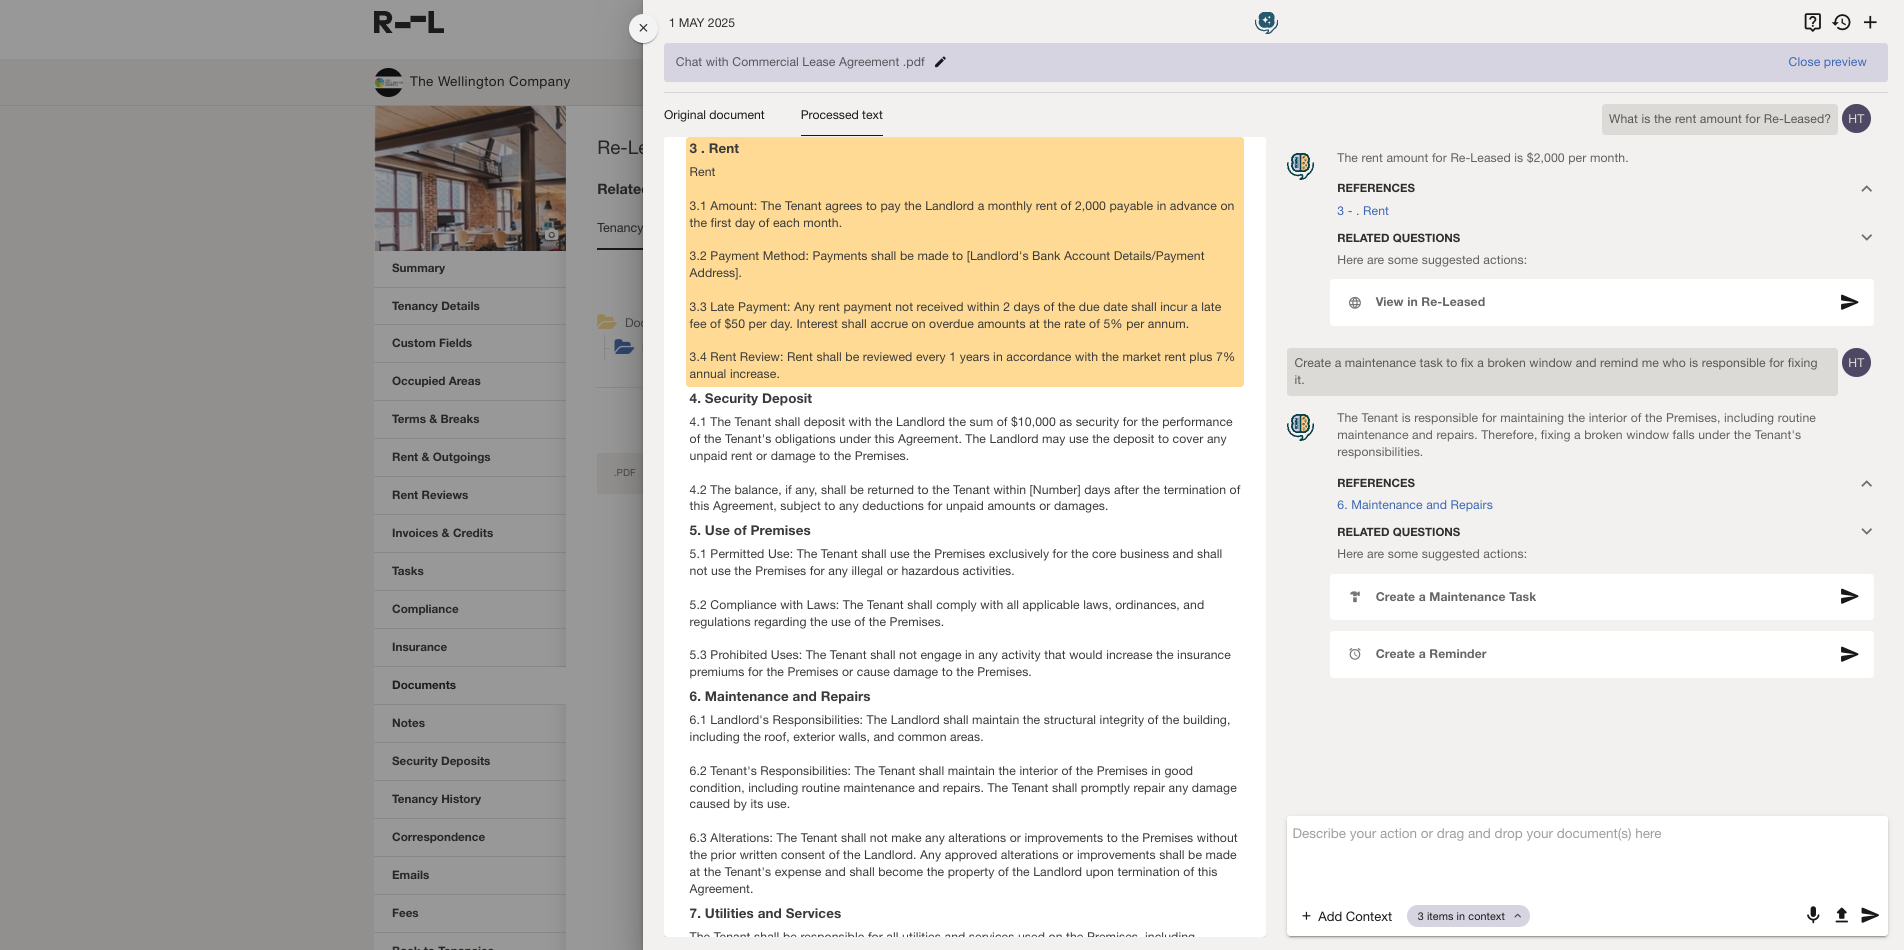Click send arrow on Create a Maintenance Task
The width and height of the screenshot is (1904, 950).
coord(1849,597)
